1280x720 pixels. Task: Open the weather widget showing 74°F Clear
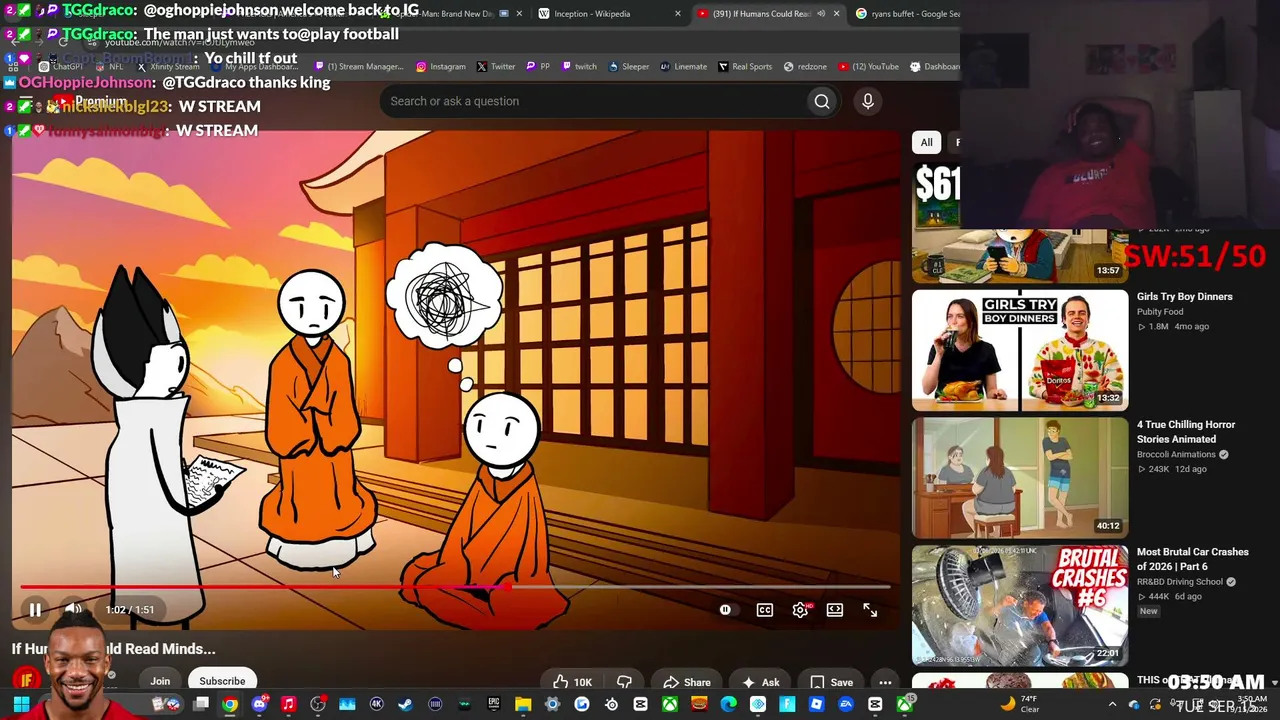1020,704
